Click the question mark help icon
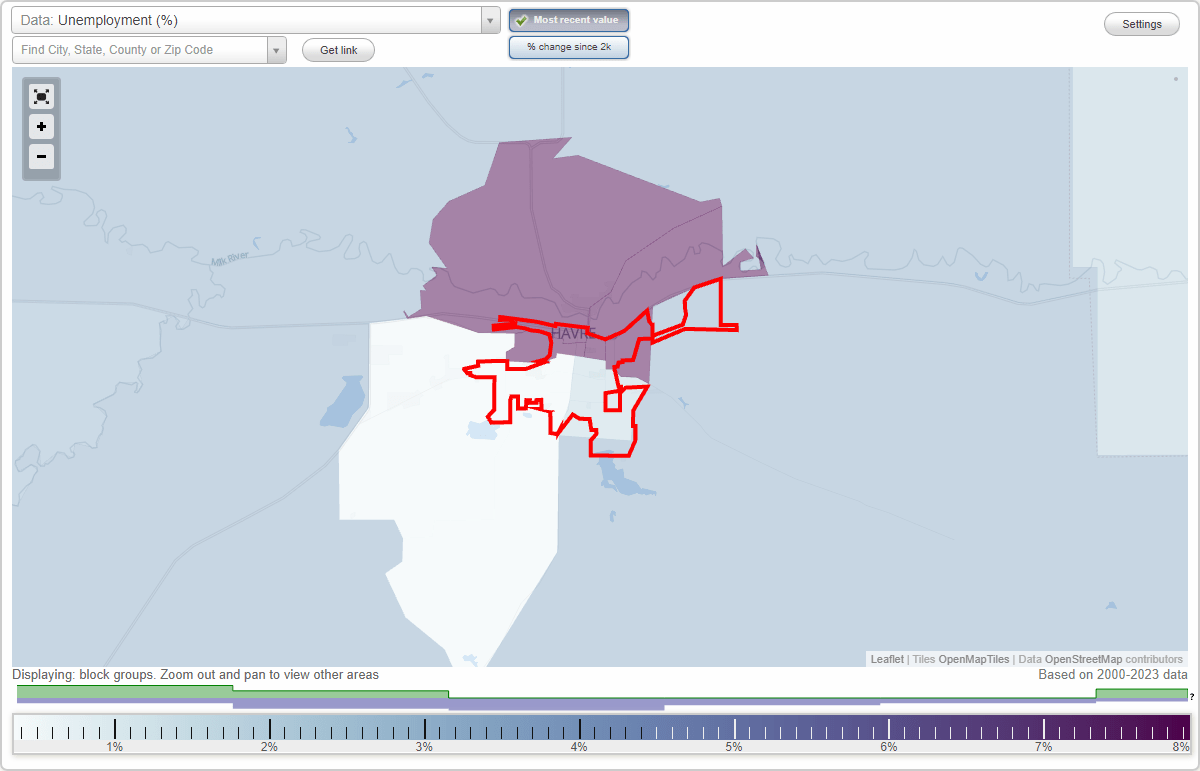The width and height of the screenshot is (1200, 771). pyautogui.click(x=1193, y=696)
